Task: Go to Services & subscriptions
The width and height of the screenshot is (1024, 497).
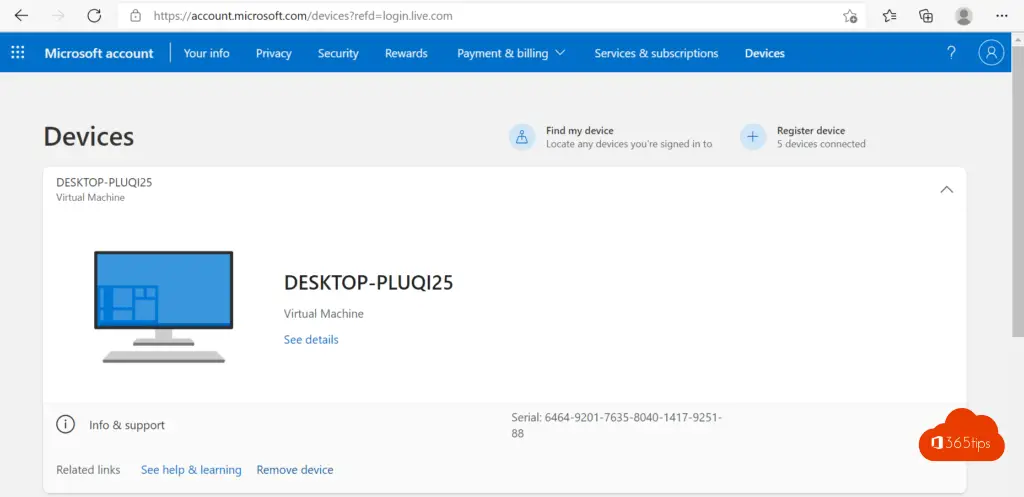Action: click(656, 53)
